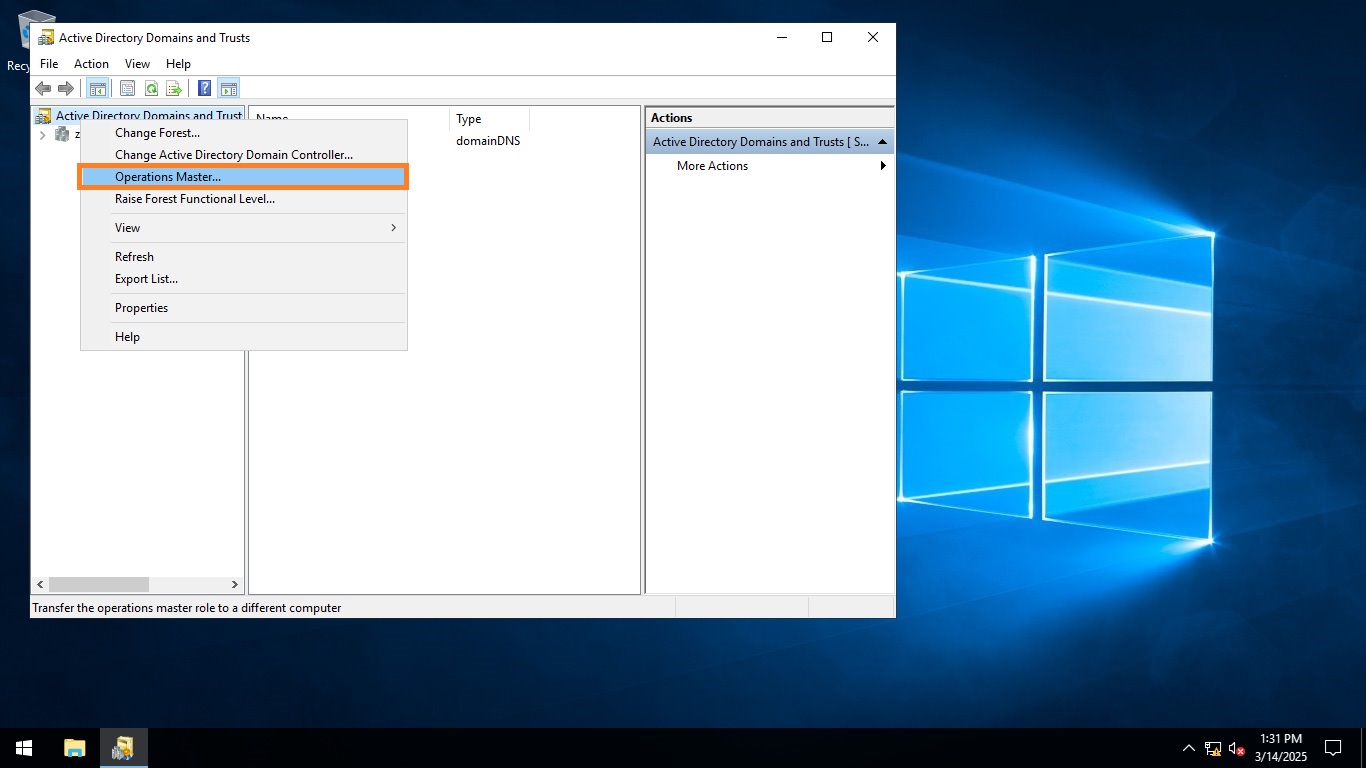This screenshot has width=1366, height=768.
Task: Click the tree pane scroll-left arrow
Action: [40, 584]
